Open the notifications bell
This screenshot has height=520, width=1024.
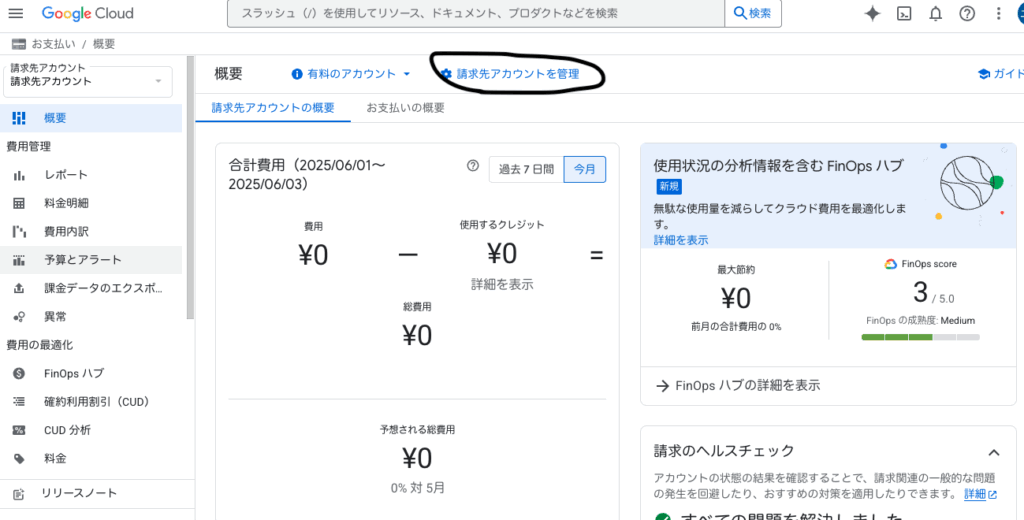tap(935, 14)
